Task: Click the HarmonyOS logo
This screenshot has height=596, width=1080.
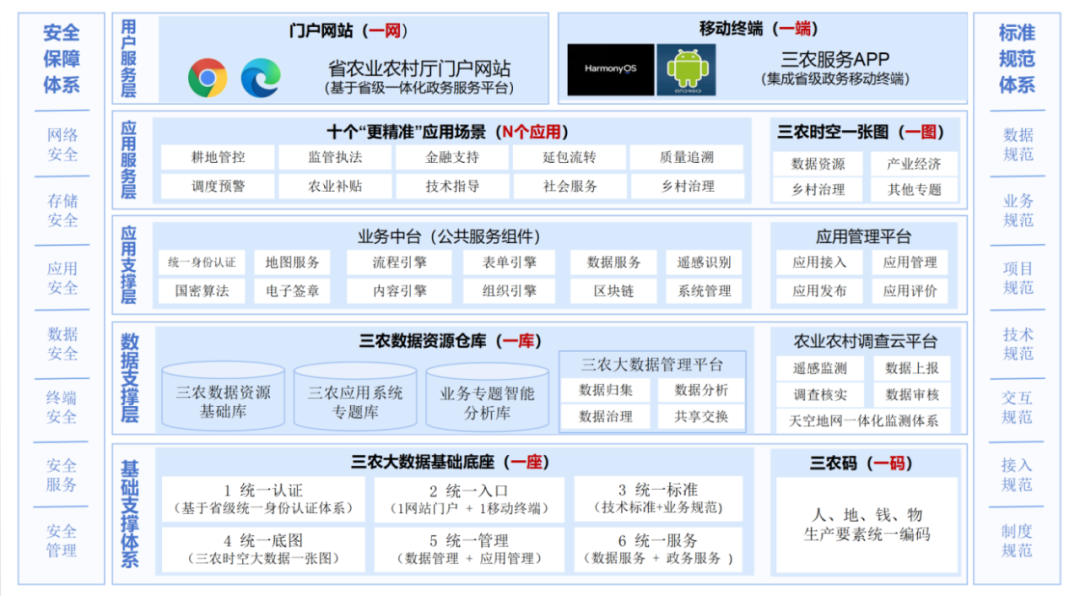Action: (610, 70)
